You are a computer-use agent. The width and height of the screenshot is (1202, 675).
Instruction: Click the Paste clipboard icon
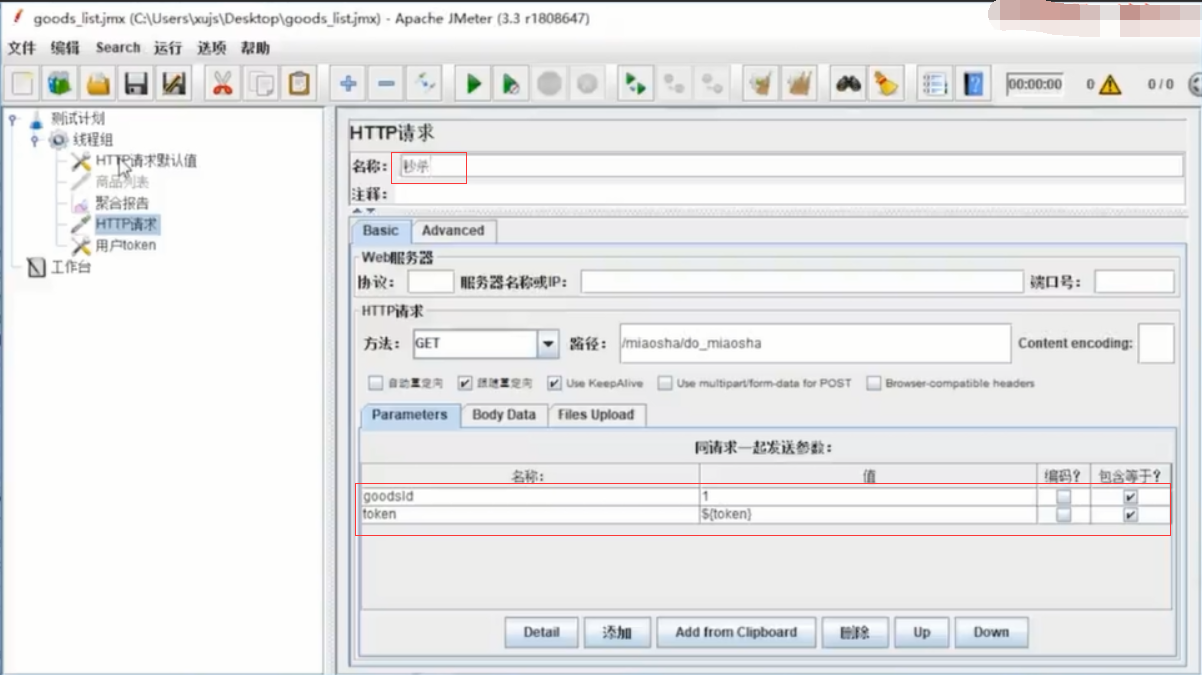click(299, 84)
